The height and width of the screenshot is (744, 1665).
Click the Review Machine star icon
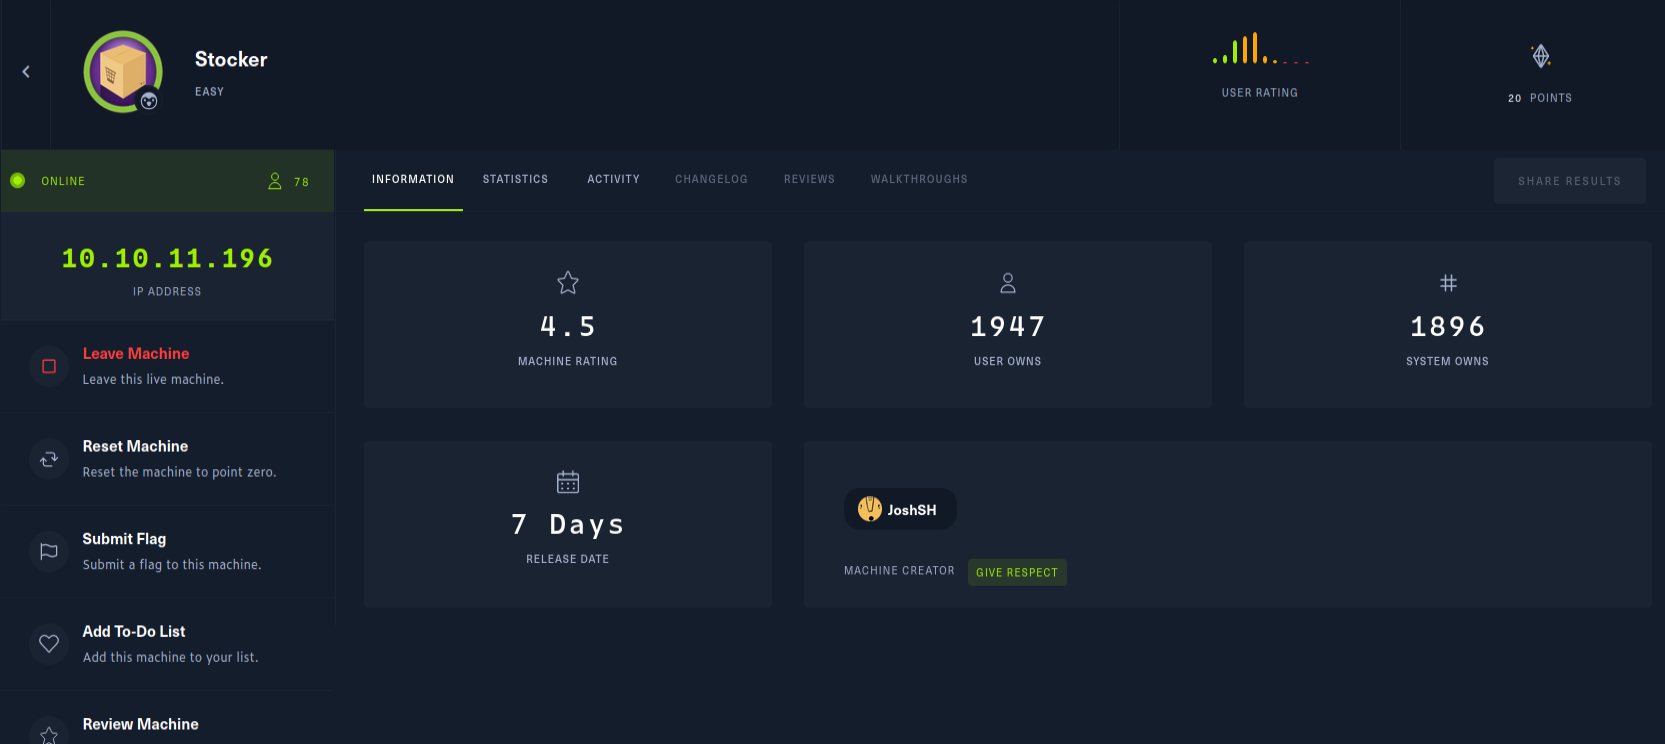49,736
